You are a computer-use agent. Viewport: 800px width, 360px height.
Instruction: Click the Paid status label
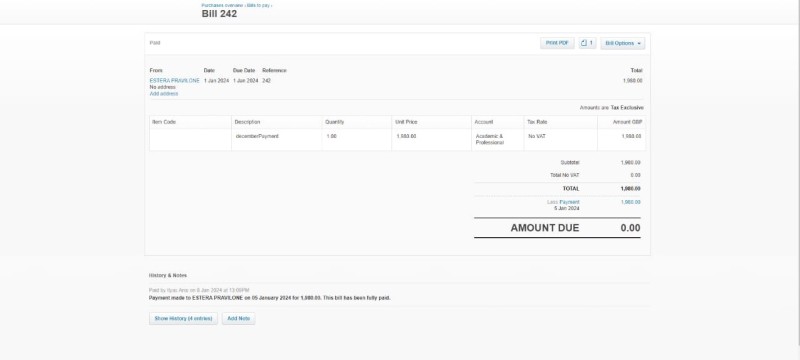pos(155,43)
